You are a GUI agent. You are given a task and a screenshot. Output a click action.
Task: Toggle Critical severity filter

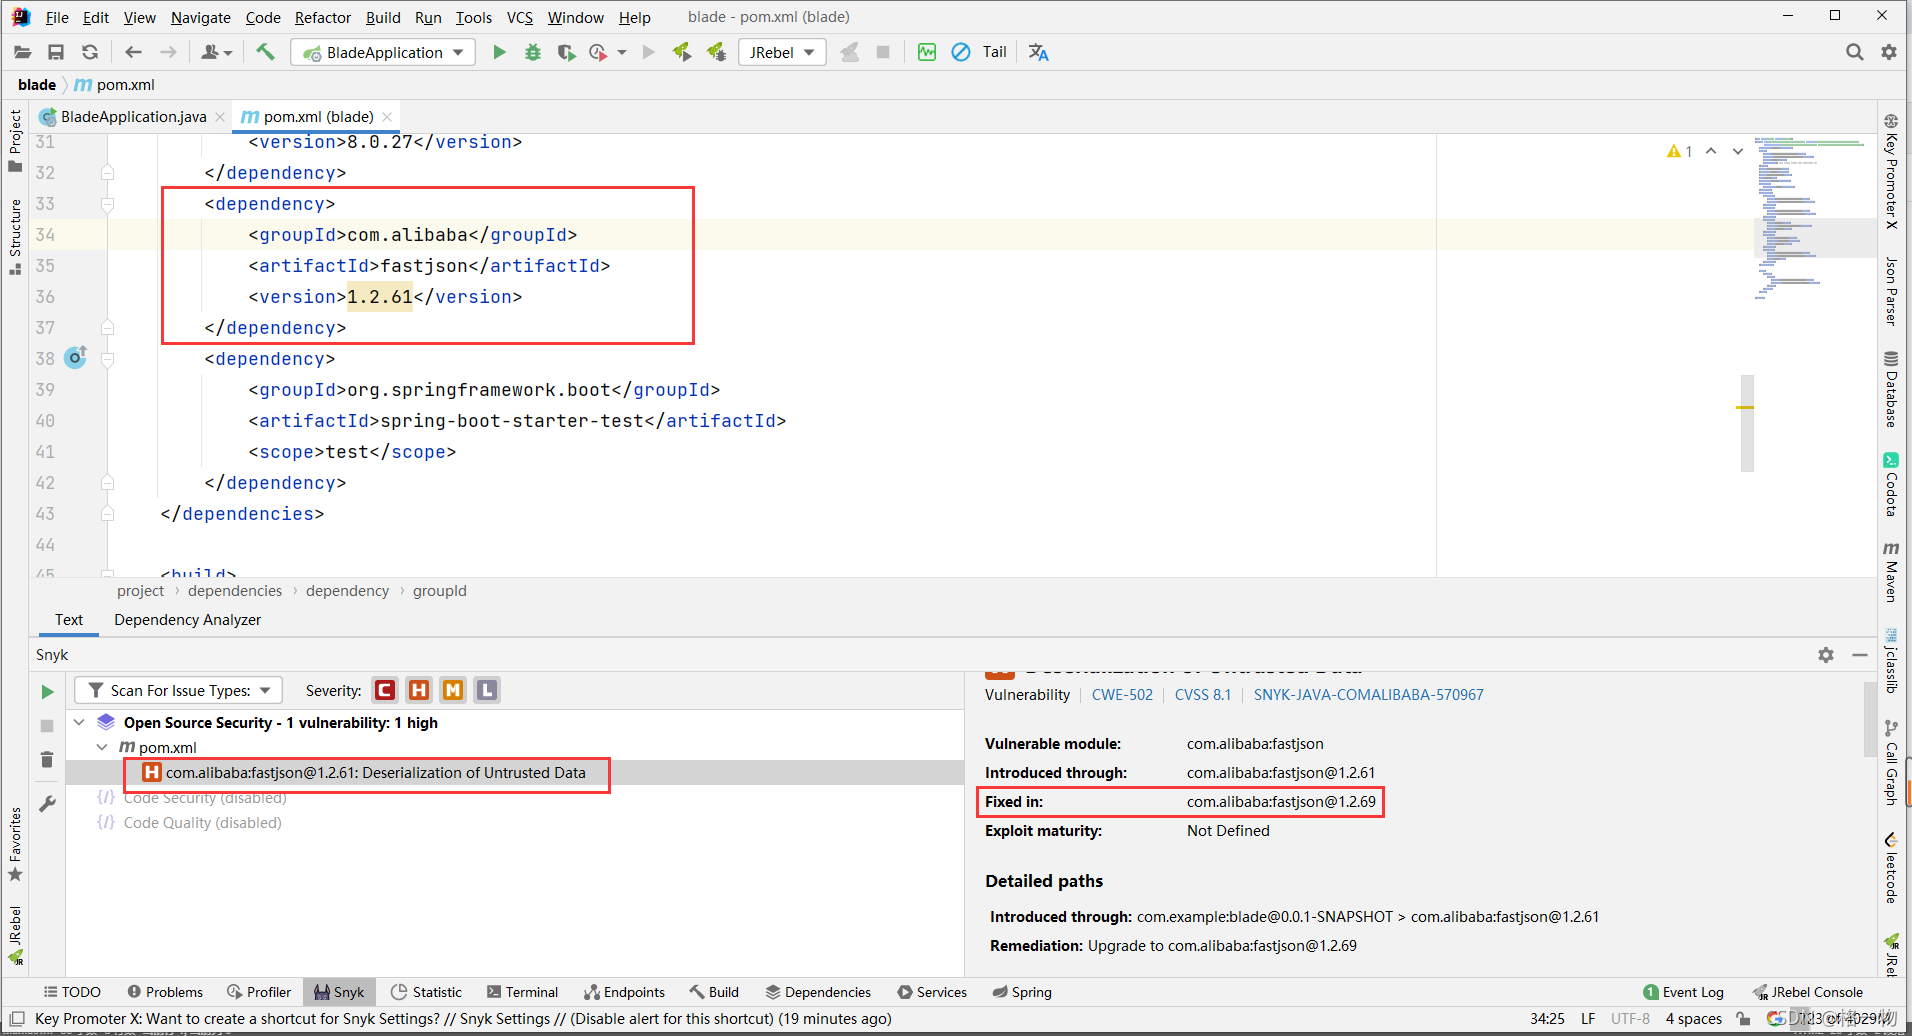click(385, 690)
